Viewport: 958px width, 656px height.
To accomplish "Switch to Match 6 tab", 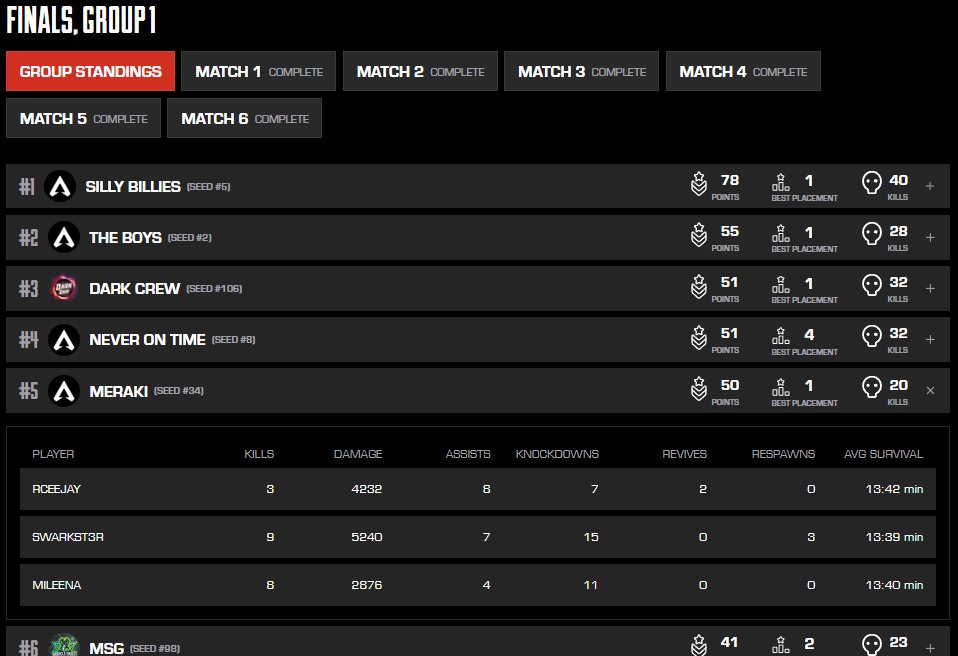I will coord(244,118).
